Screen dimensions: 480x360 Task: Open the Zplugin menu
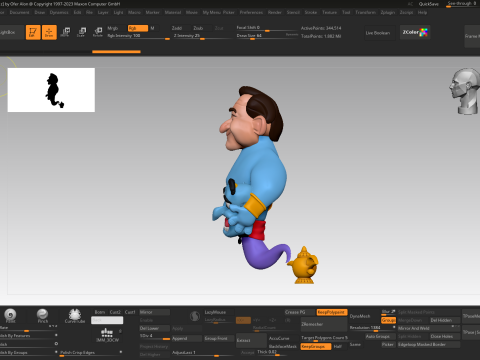[x=388, y=12]
